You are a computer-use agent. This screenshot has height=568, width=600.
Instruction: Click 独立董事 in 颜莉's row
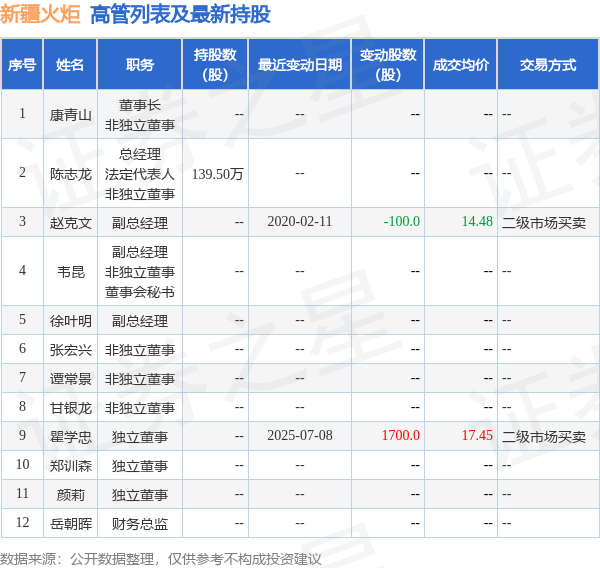click(x=140, y=495)
